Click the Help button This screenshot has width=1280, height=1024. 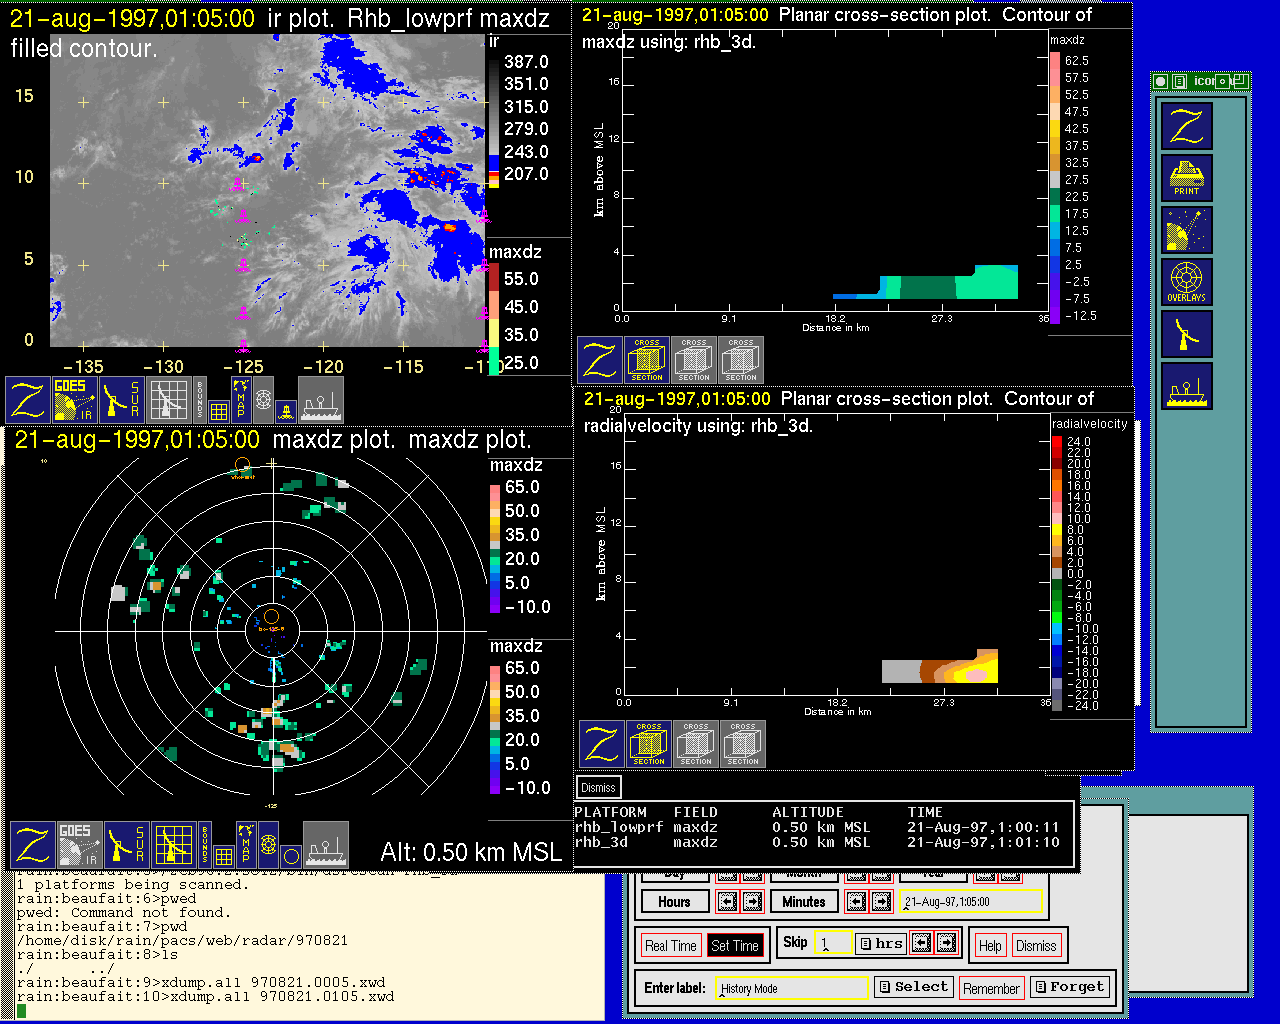click(990, 946)
